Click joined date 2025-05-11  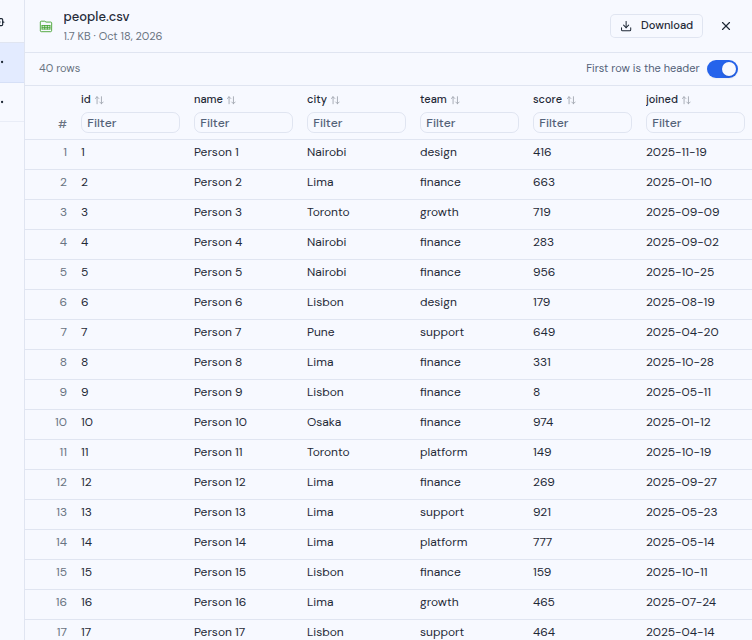[x=678, y=392]
